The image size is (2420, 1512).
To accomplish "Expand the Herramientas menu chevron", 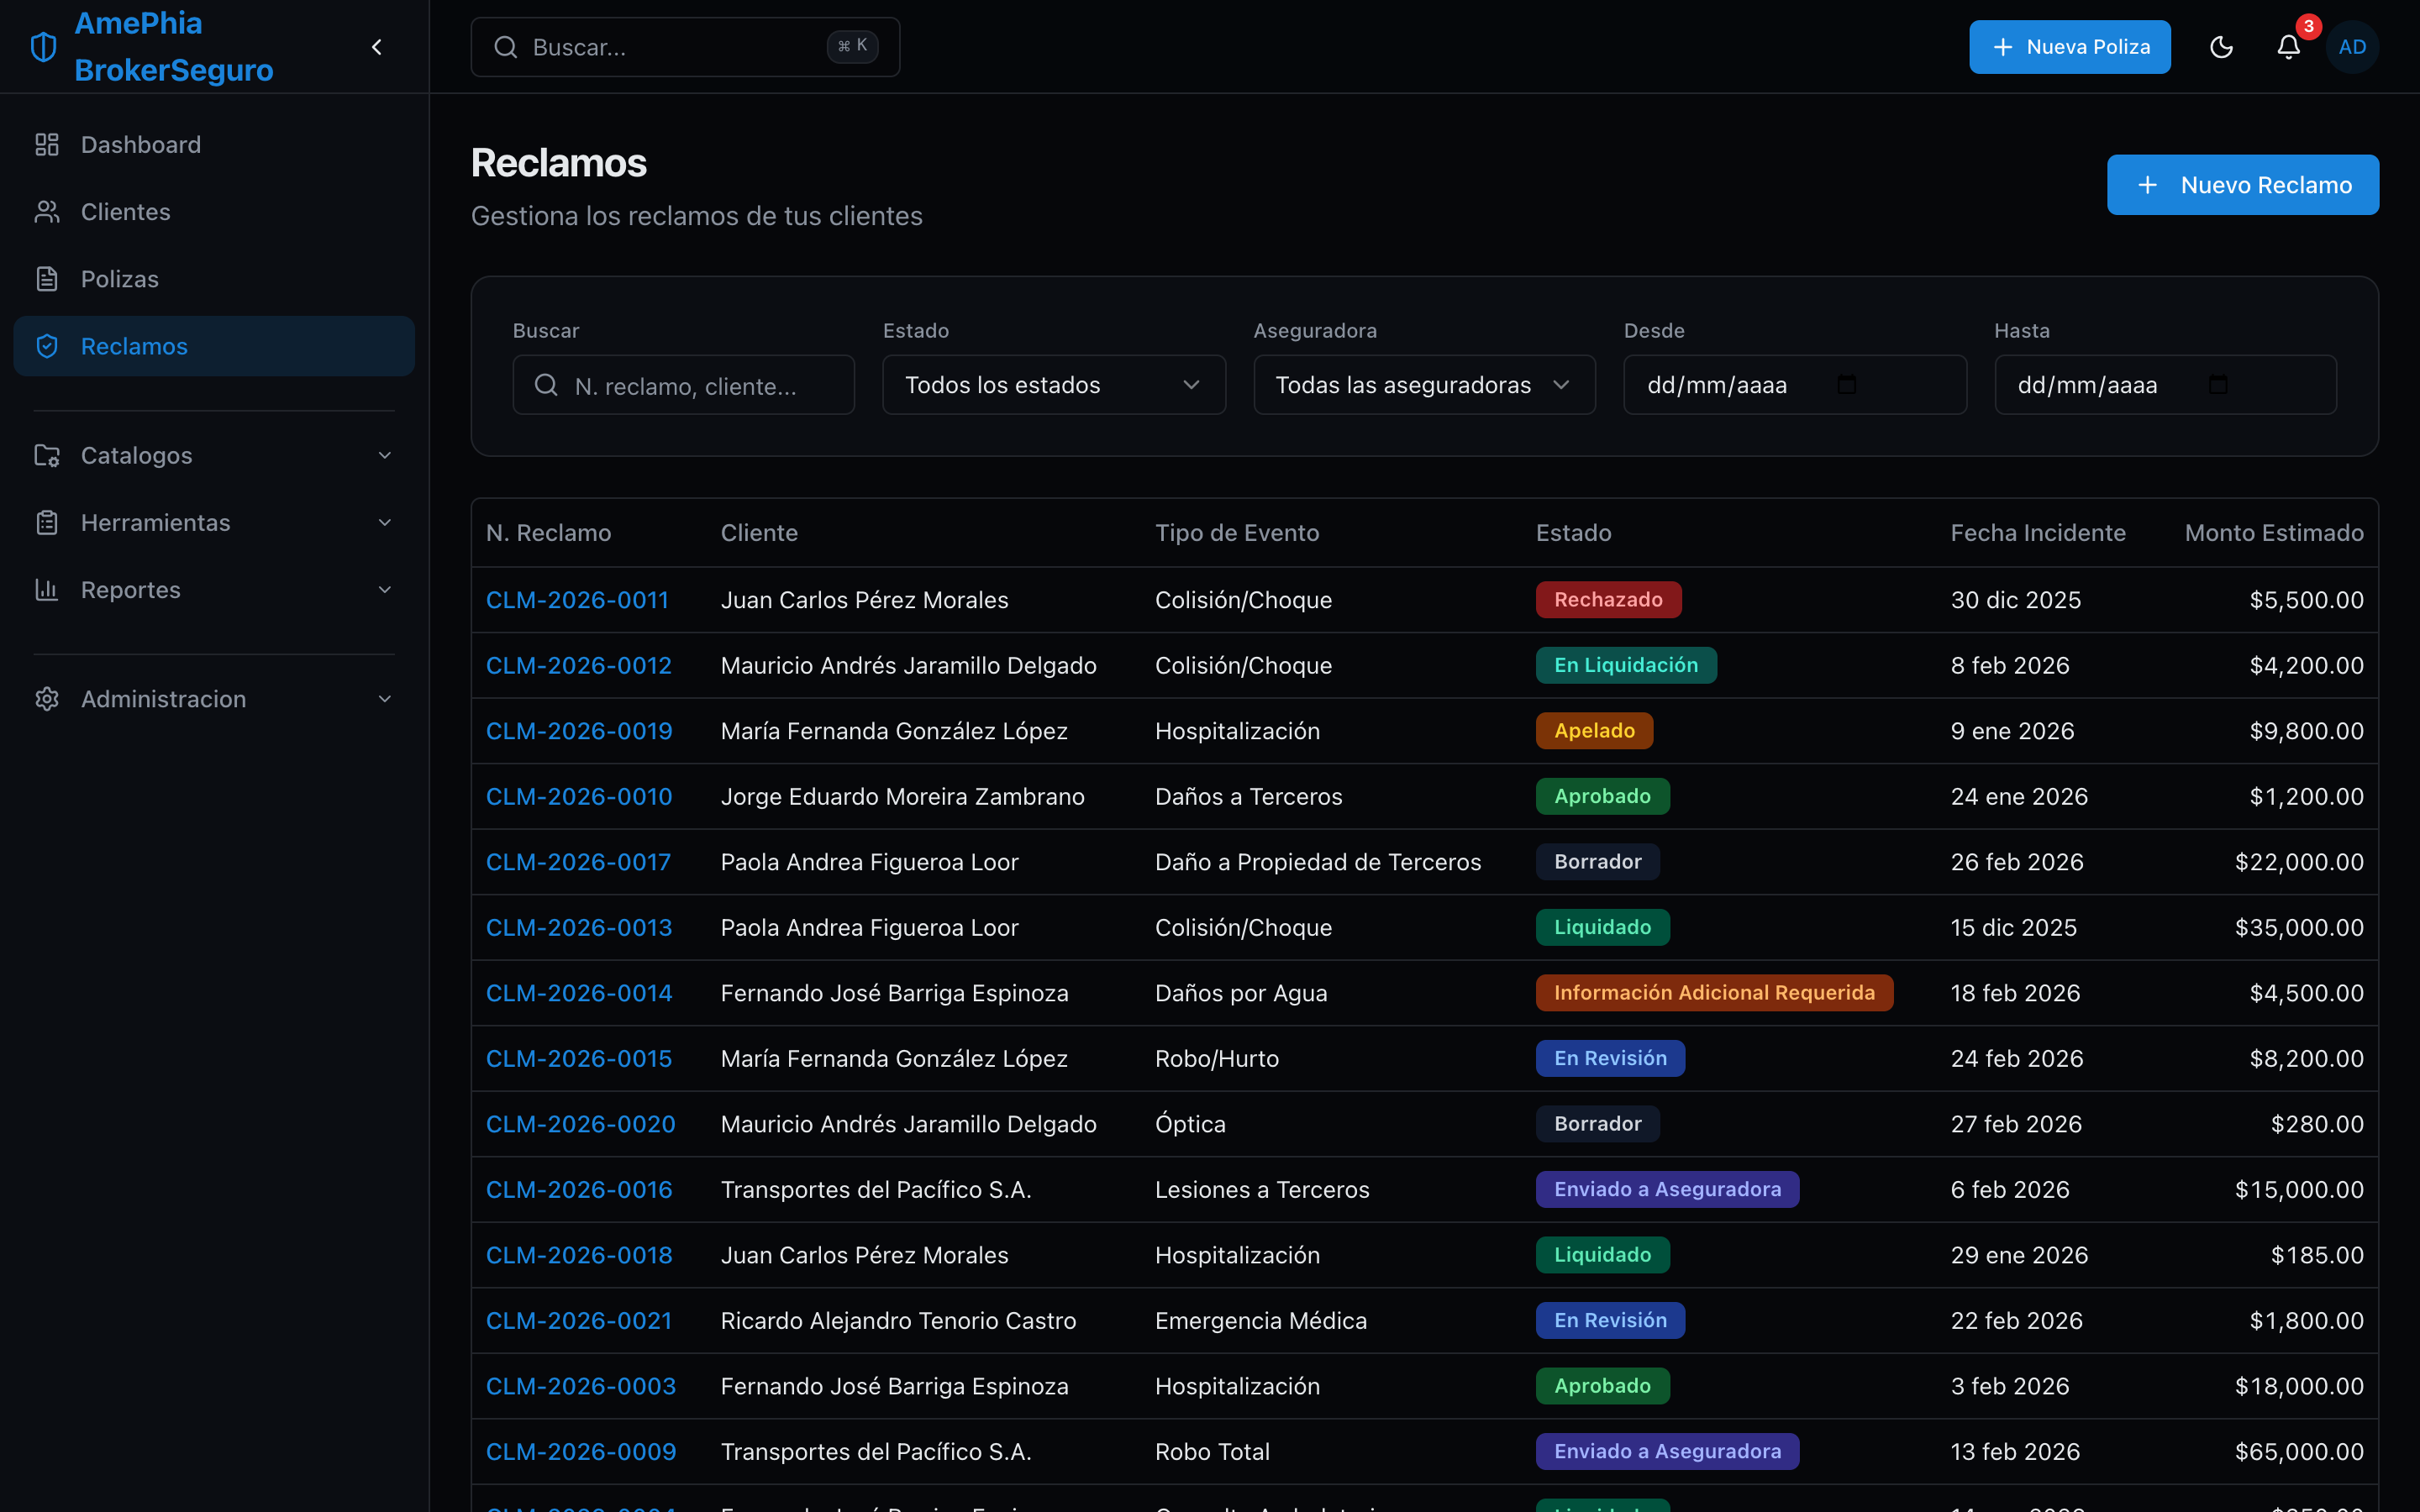I will 385,522.
